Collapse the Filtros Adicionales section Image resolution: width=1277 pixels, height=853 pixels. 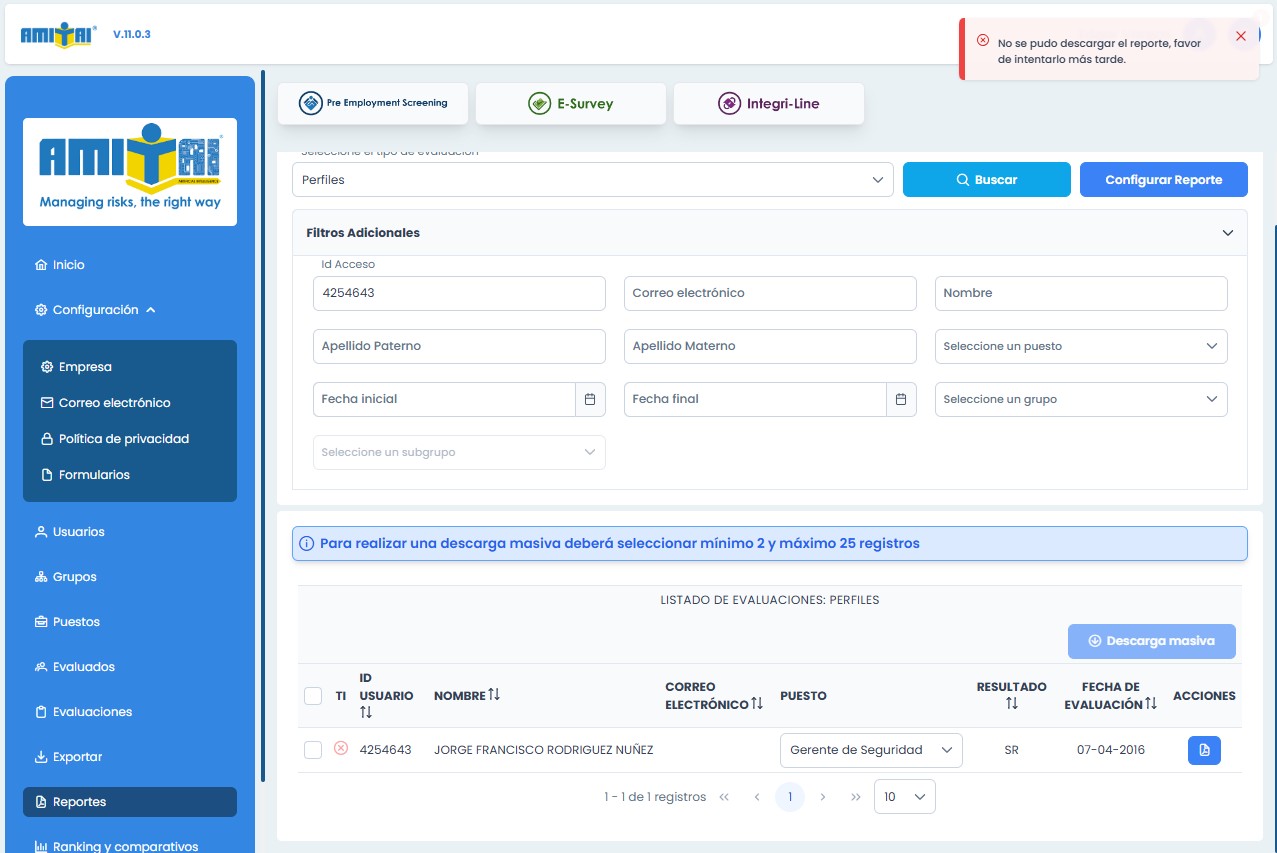pyautogui.click(x=1228, y=233)
